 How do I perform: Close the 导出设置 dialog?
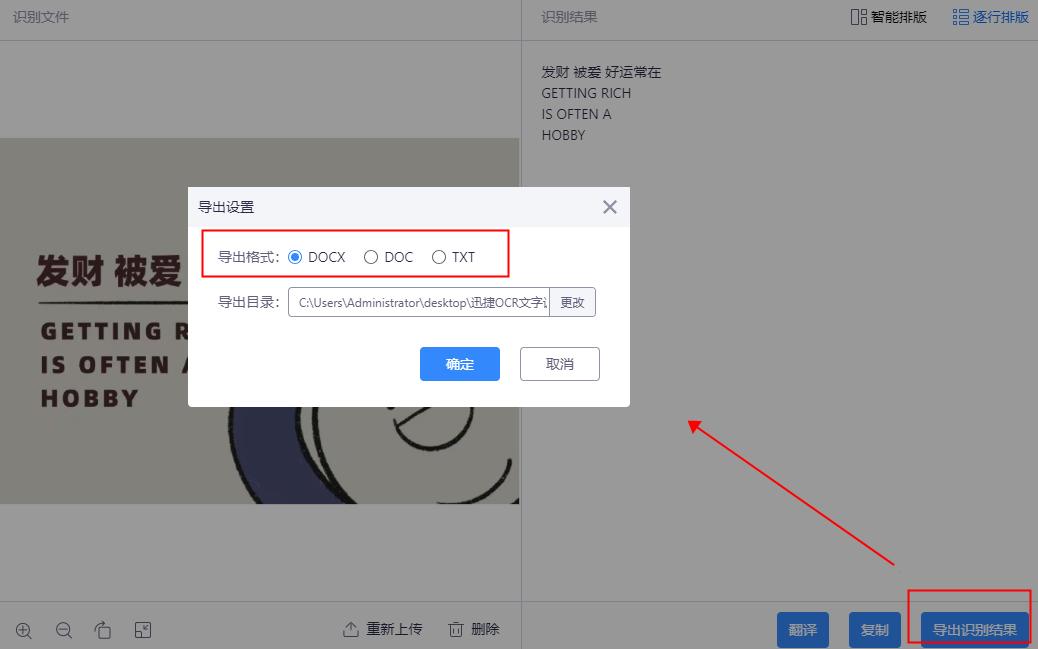[x=609, y=207]
